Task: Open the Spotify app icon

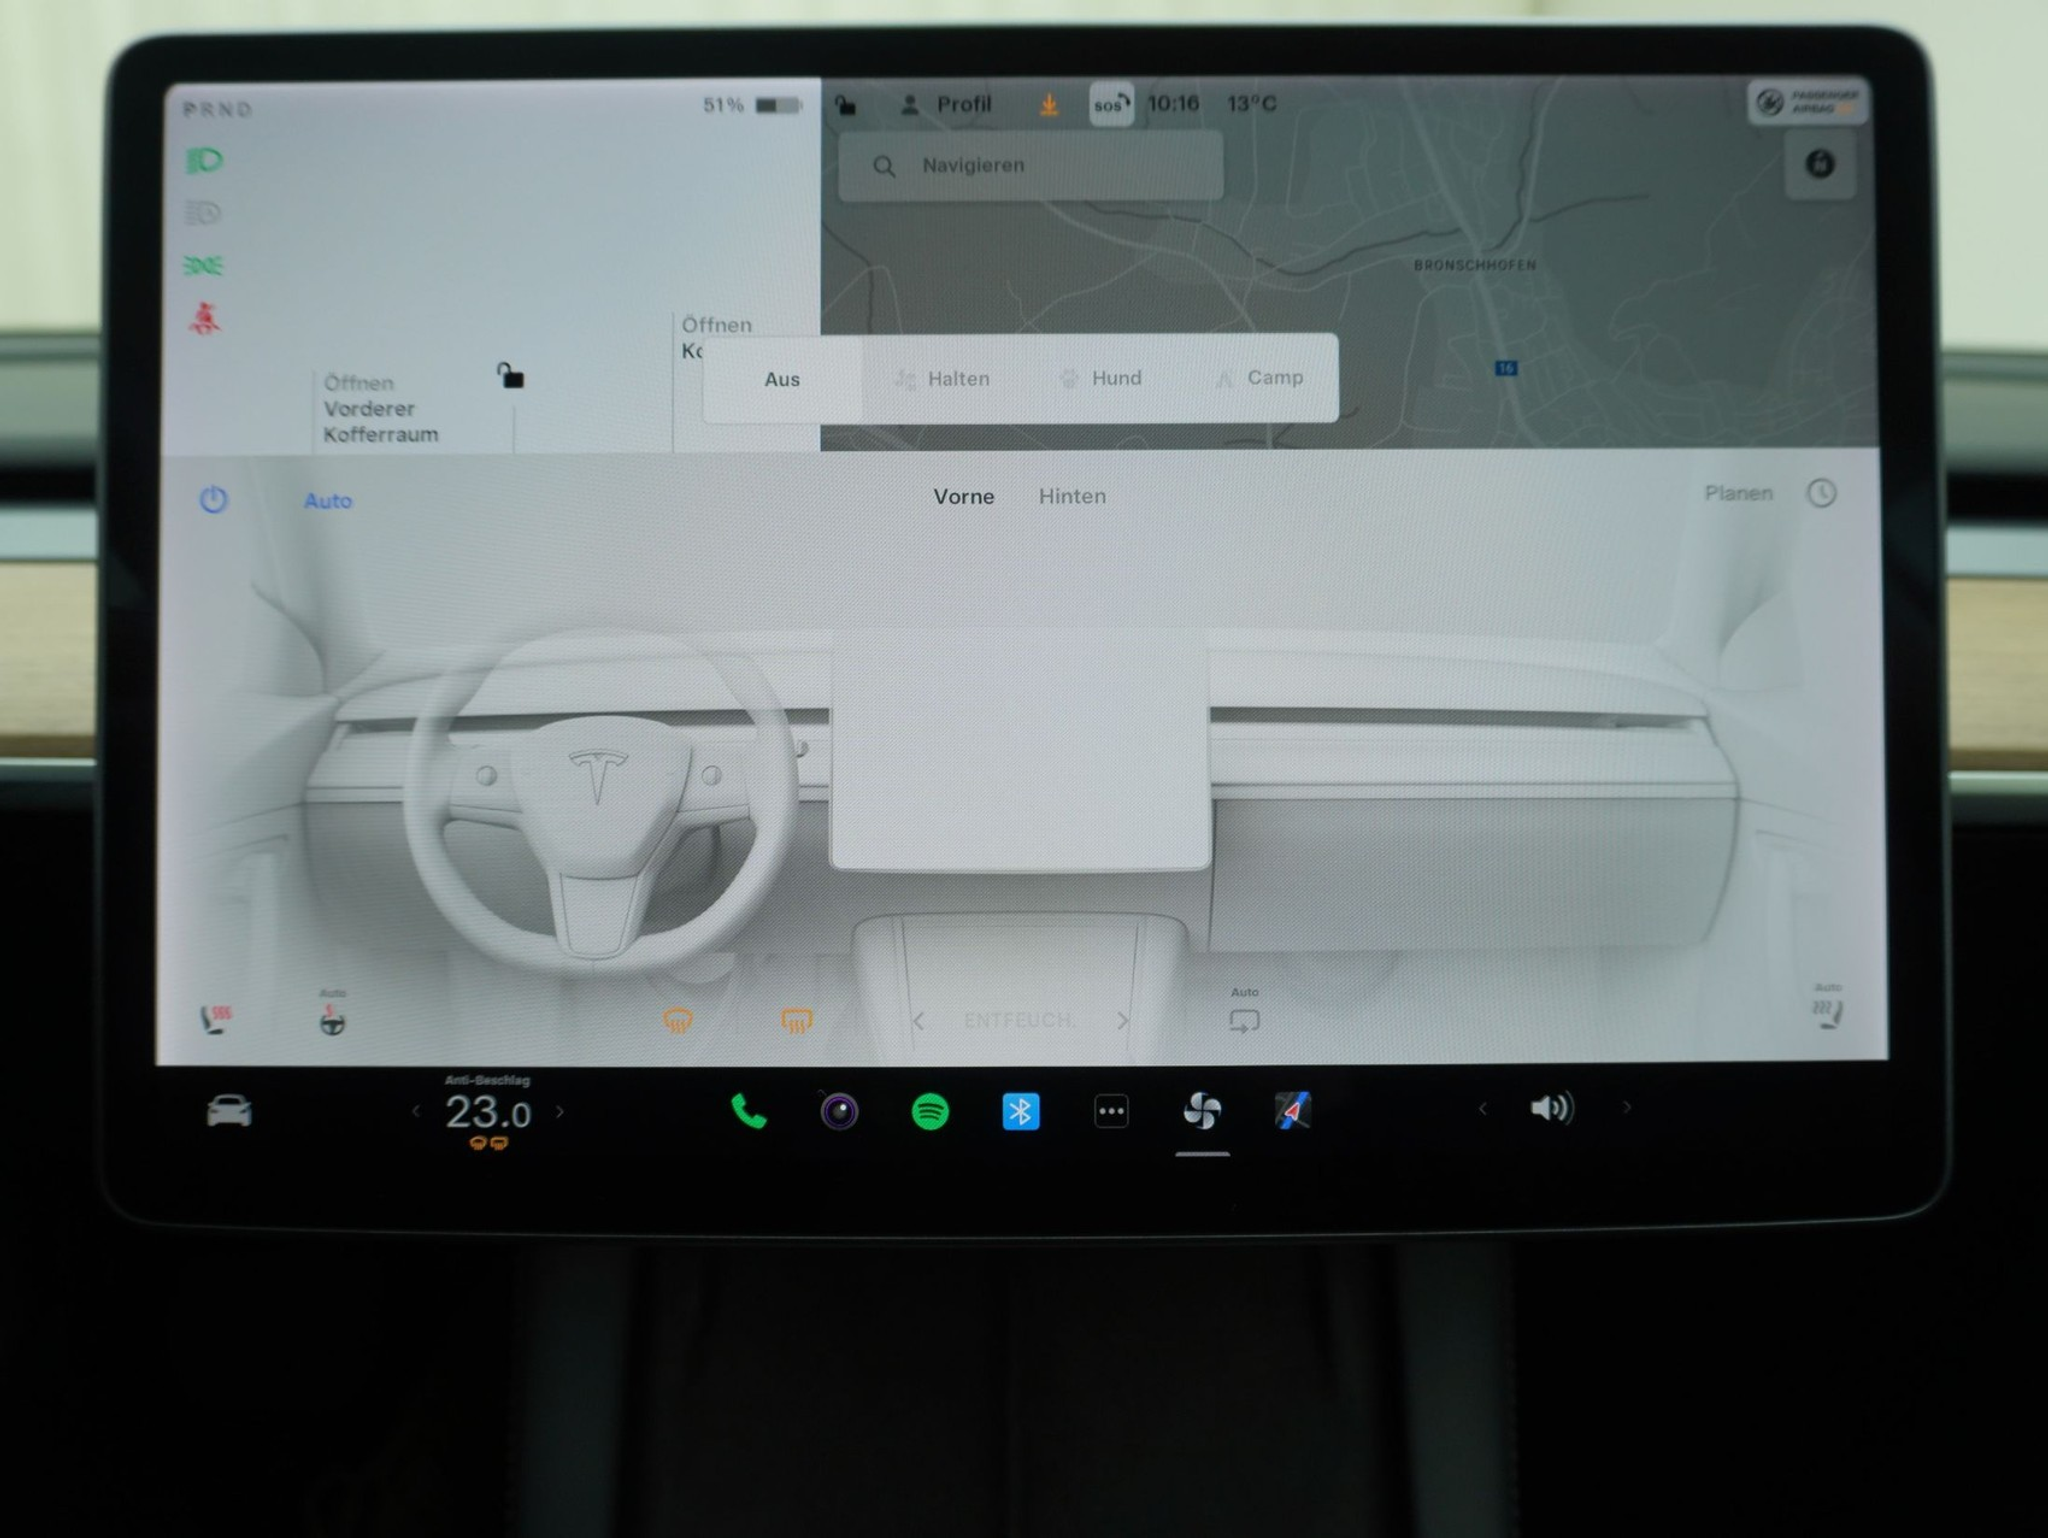Action: tap(930, 1110)
